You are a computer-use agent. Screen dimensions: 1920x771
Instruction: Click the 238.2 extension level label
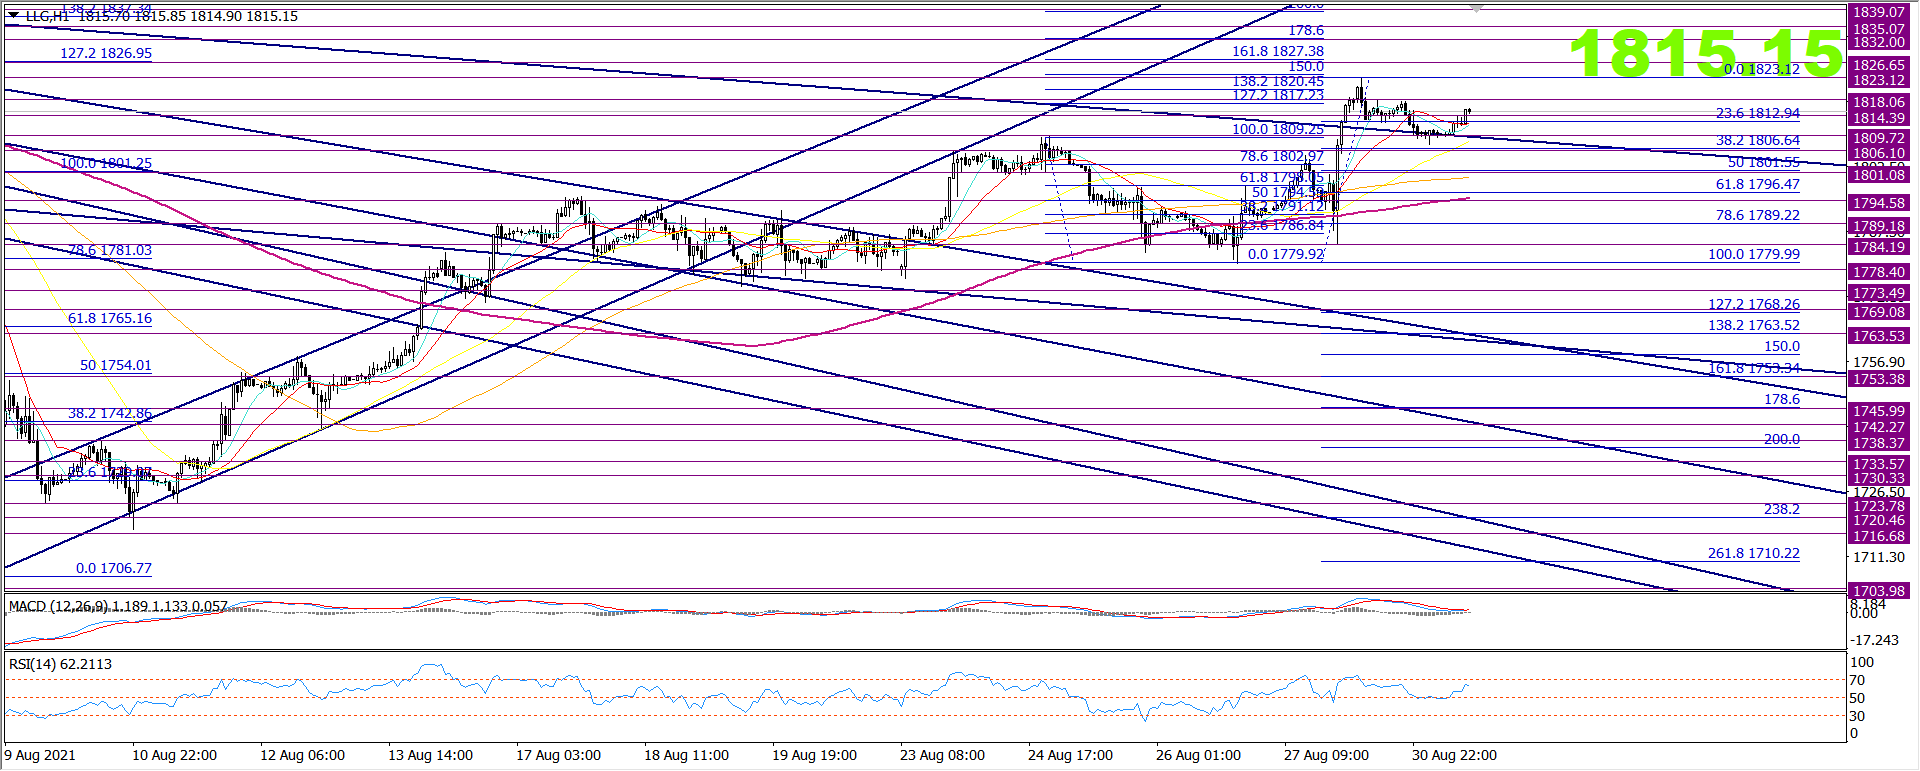(1782, 509)
